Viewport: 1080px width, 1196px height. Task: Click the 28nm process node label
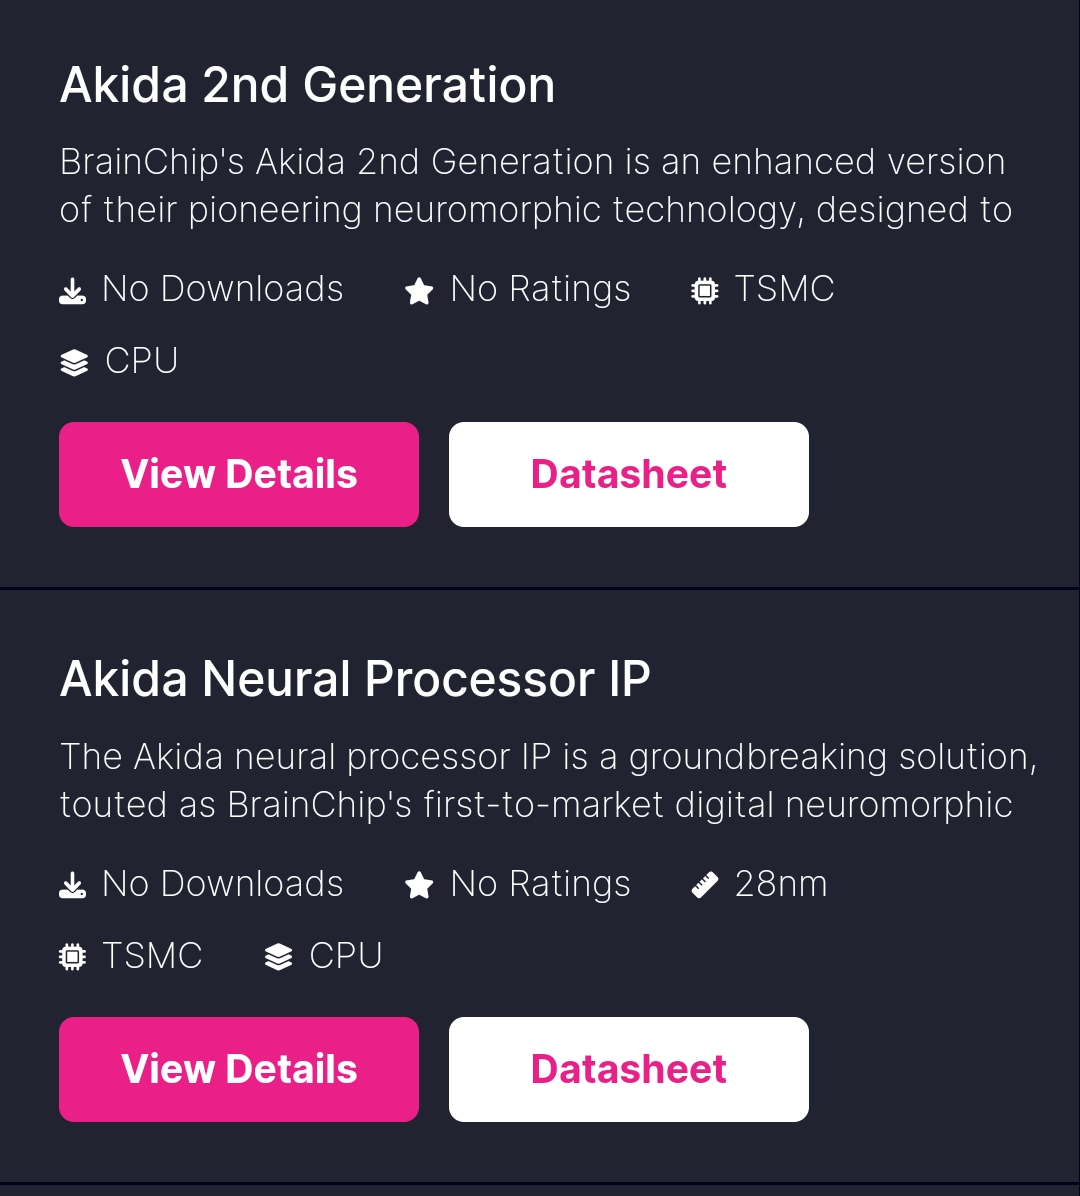point(781,884)
